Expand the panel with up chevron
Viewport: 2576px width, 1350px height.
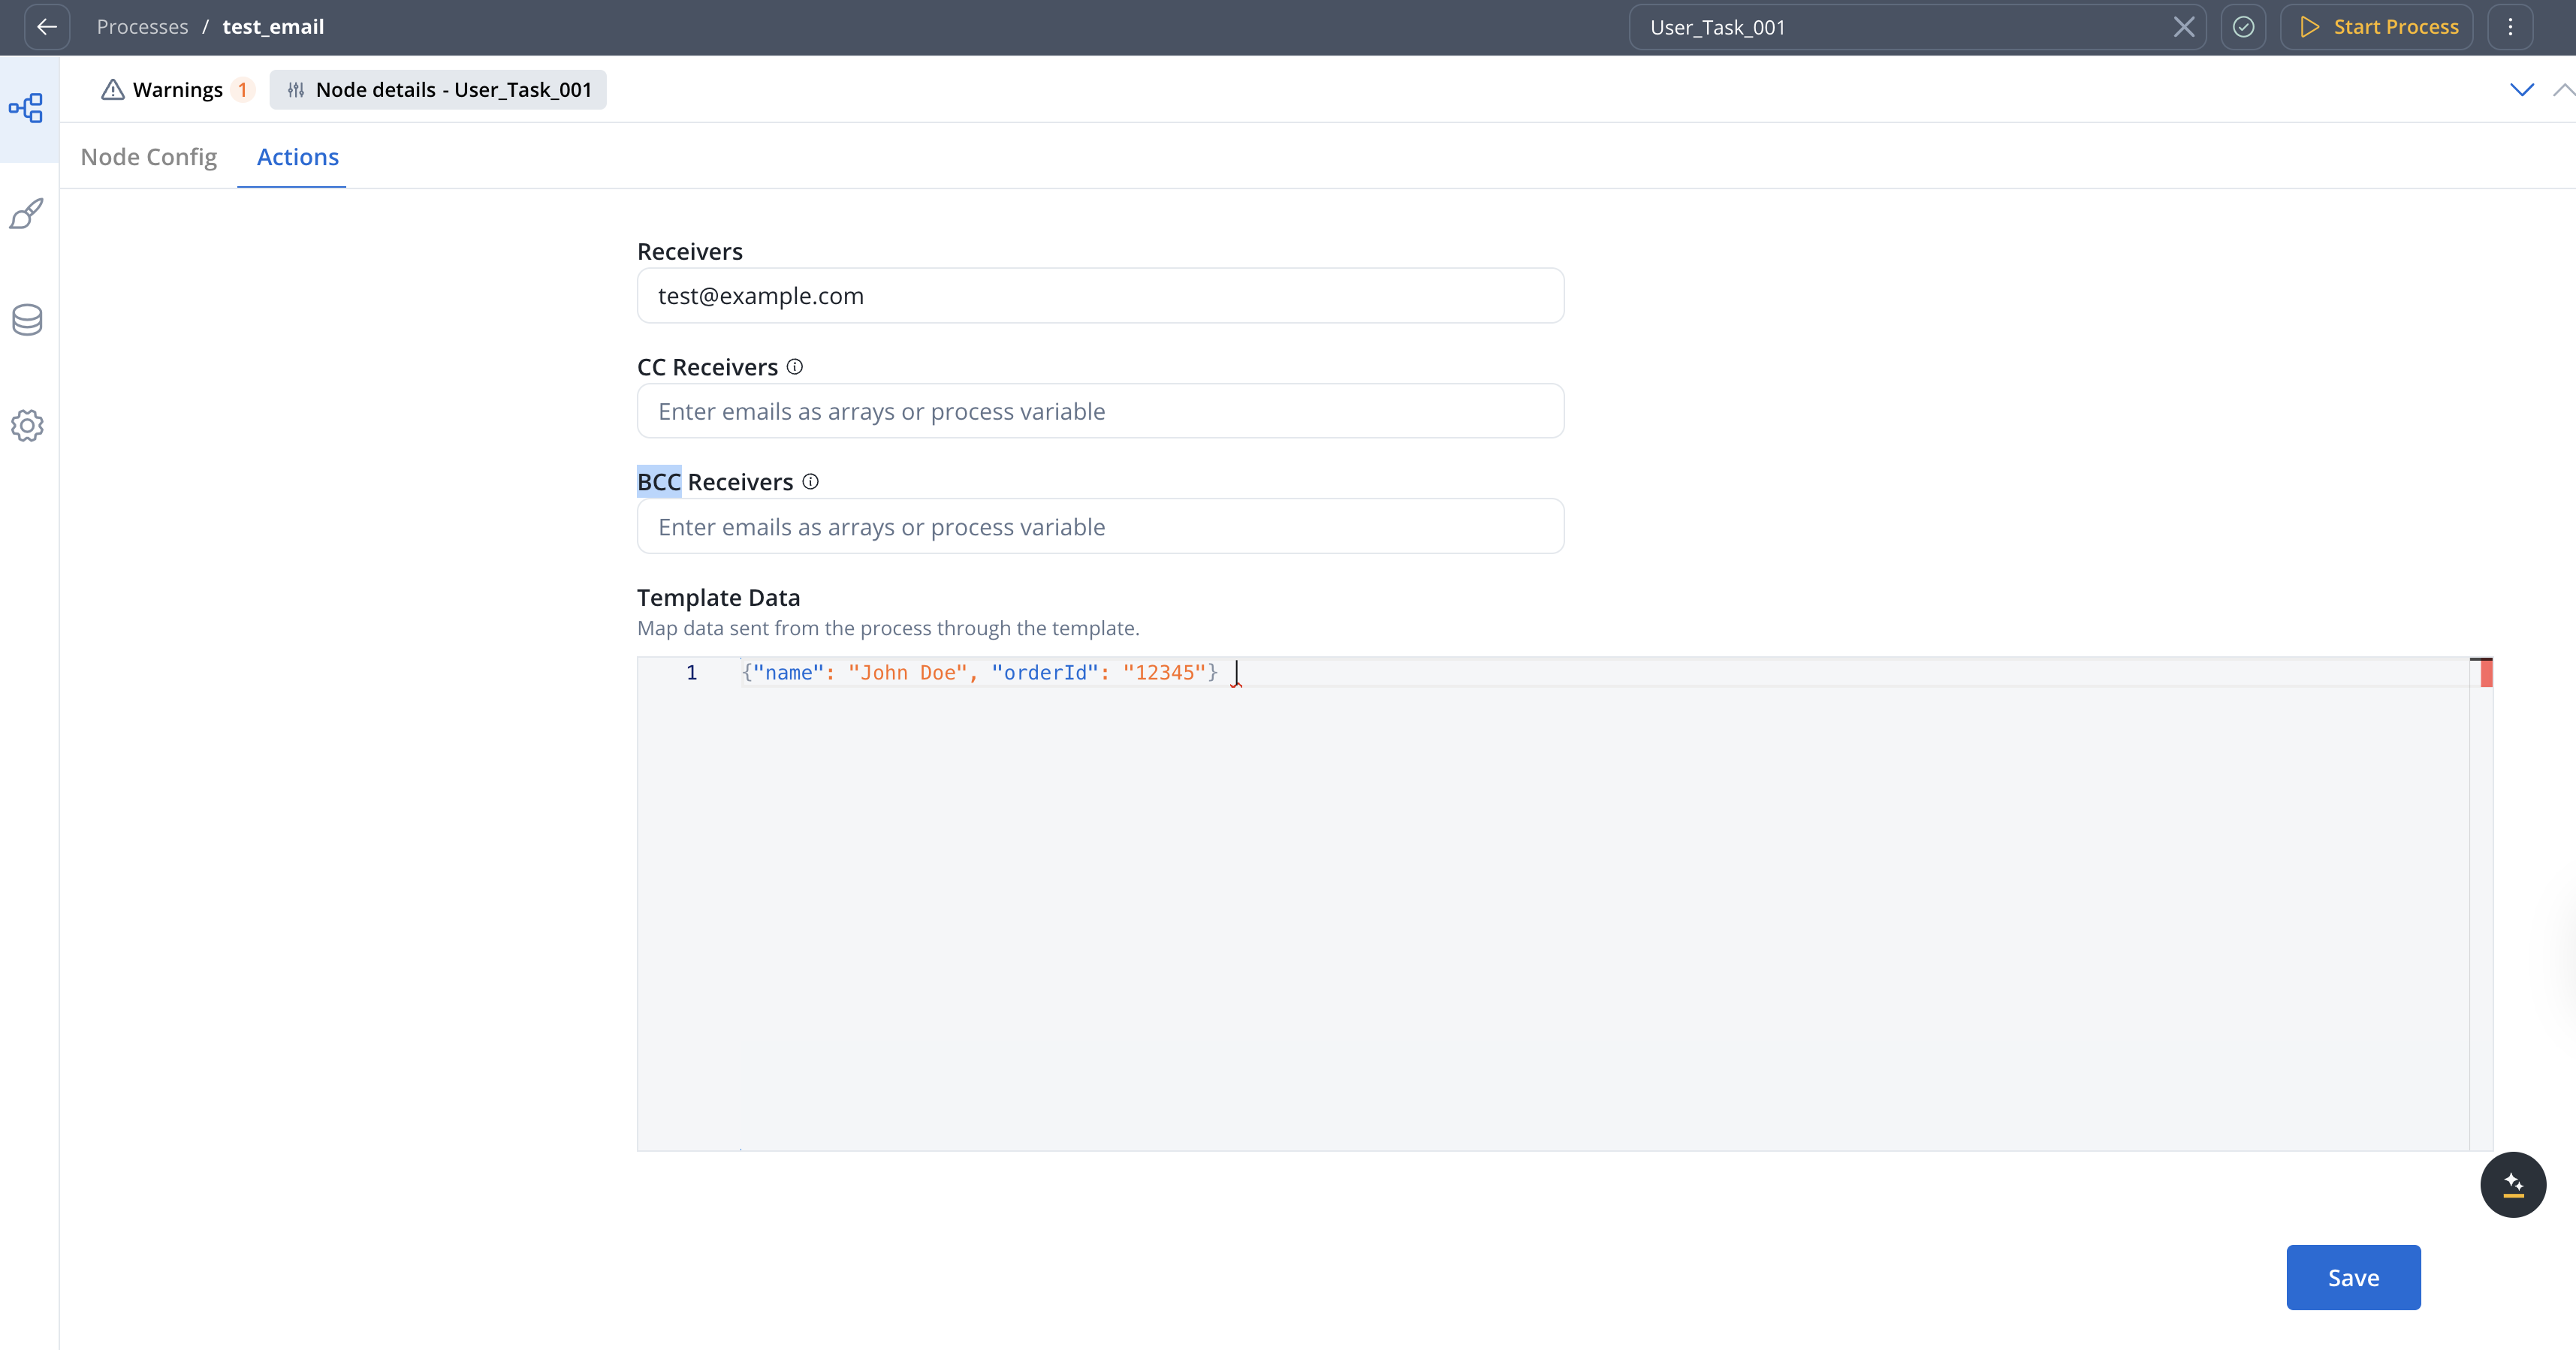[2563, 90]
